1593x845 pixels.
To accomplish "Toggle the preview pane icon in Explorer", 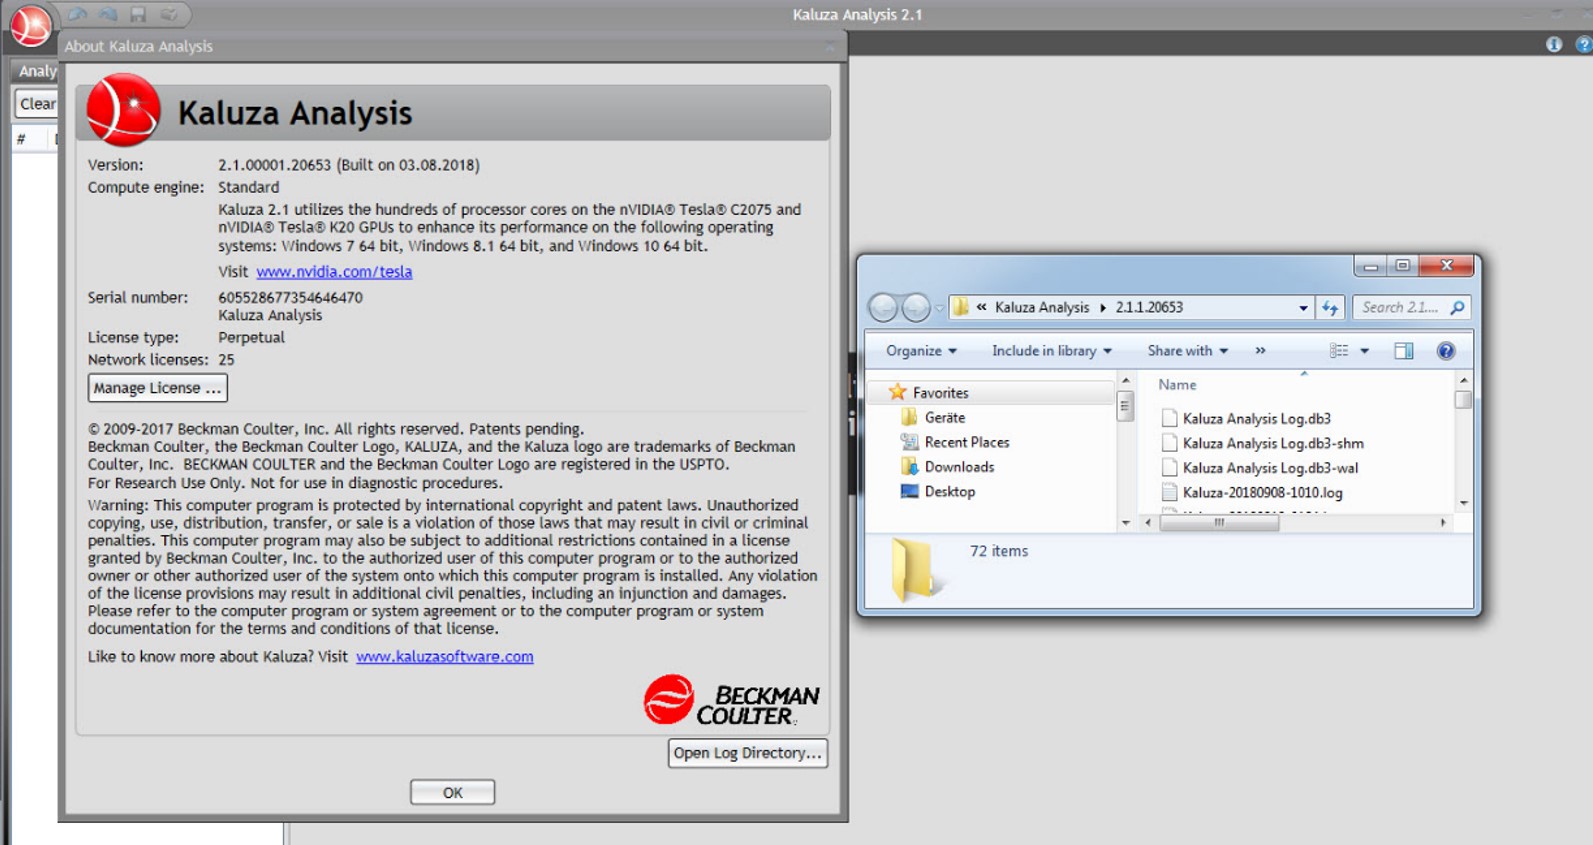I will click(1404, 351).
